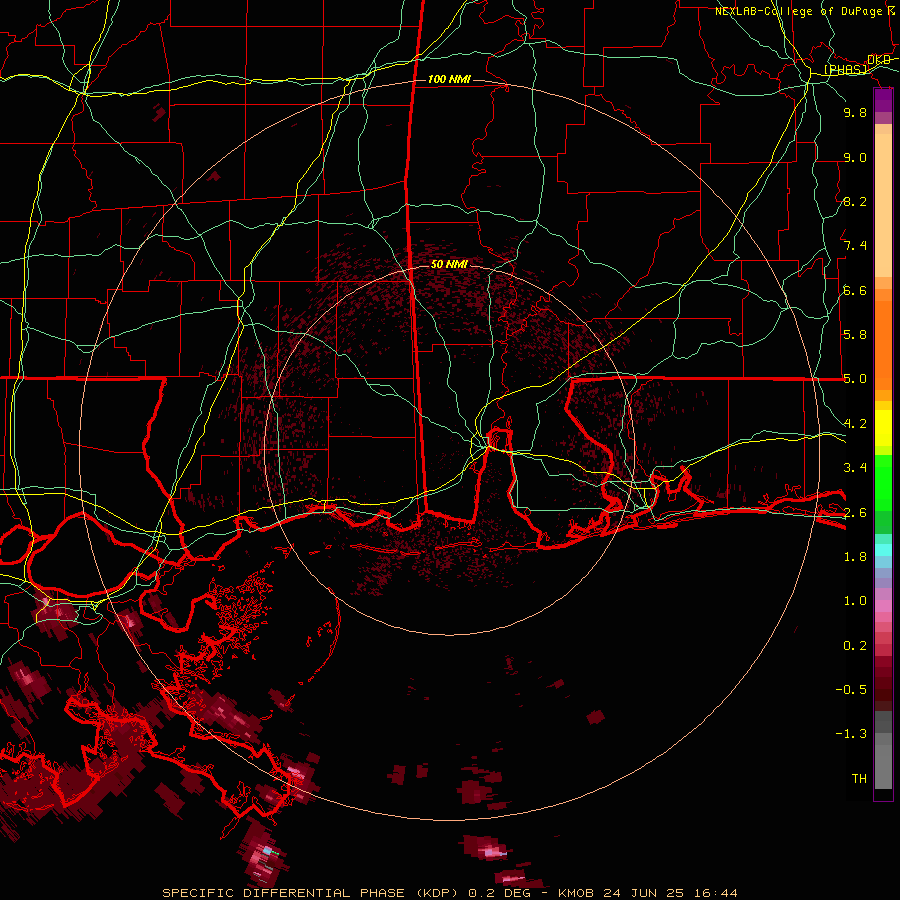Click the 1.0 value on the color scale
The height and width of the screenshot is (900, 900).
click(x=855, y=601)
